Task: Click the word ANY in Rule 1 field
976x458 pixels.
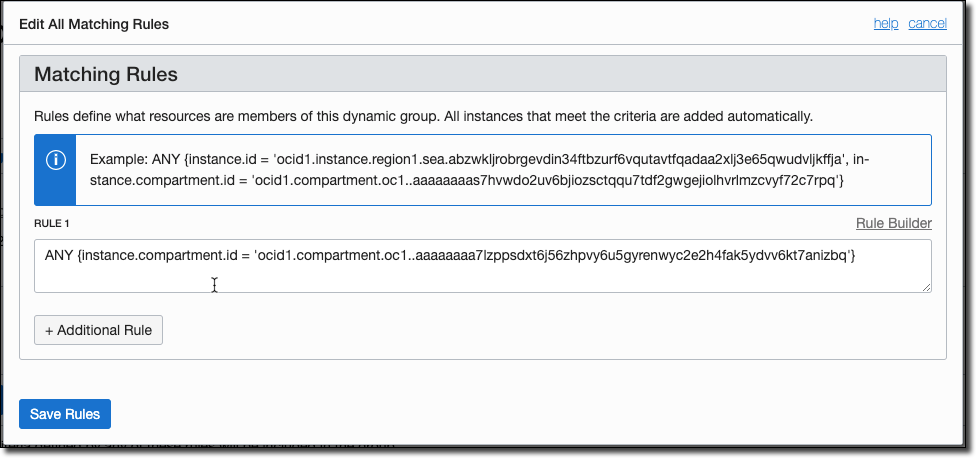Action: tap(58, 256)
